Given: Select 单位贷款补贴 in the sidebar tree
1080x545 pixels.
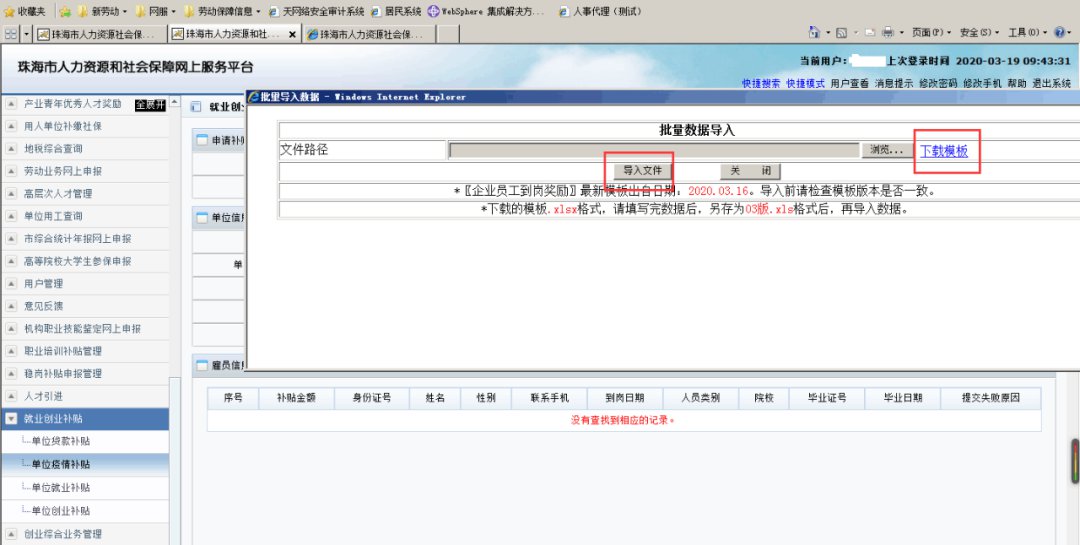Looking at the screenshot, I should click(60, 441).
